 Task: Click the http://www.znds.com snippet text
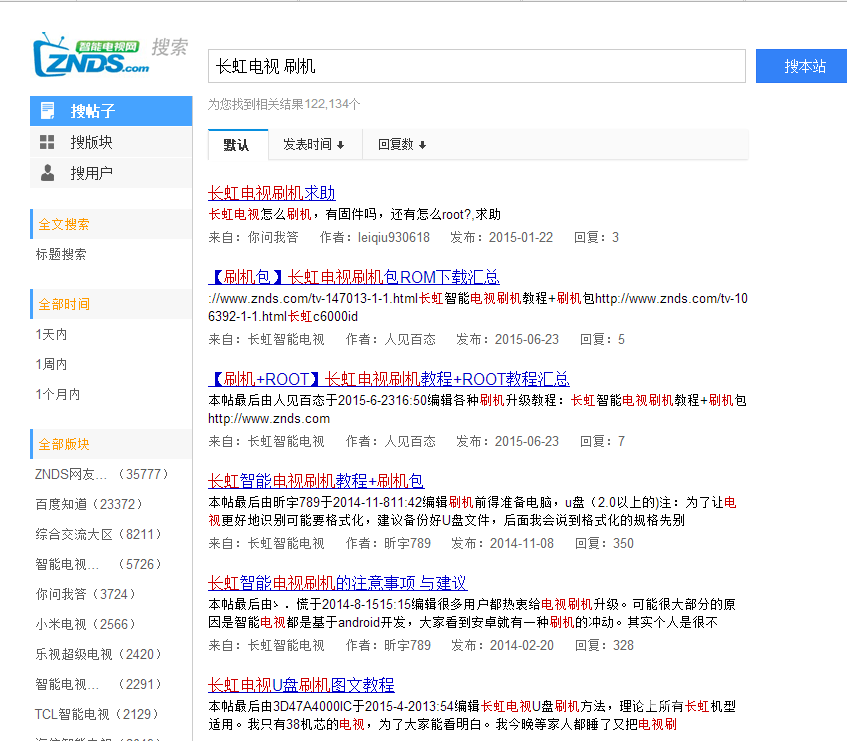coord(269,419)
